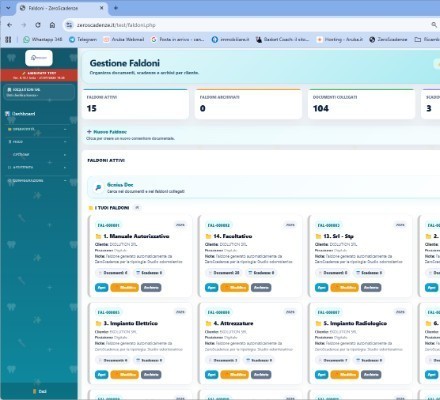Open the Whatsapp bookmark
Image resolution: width=440 pixels, height=400 pixels.
[x=43, y=39]
